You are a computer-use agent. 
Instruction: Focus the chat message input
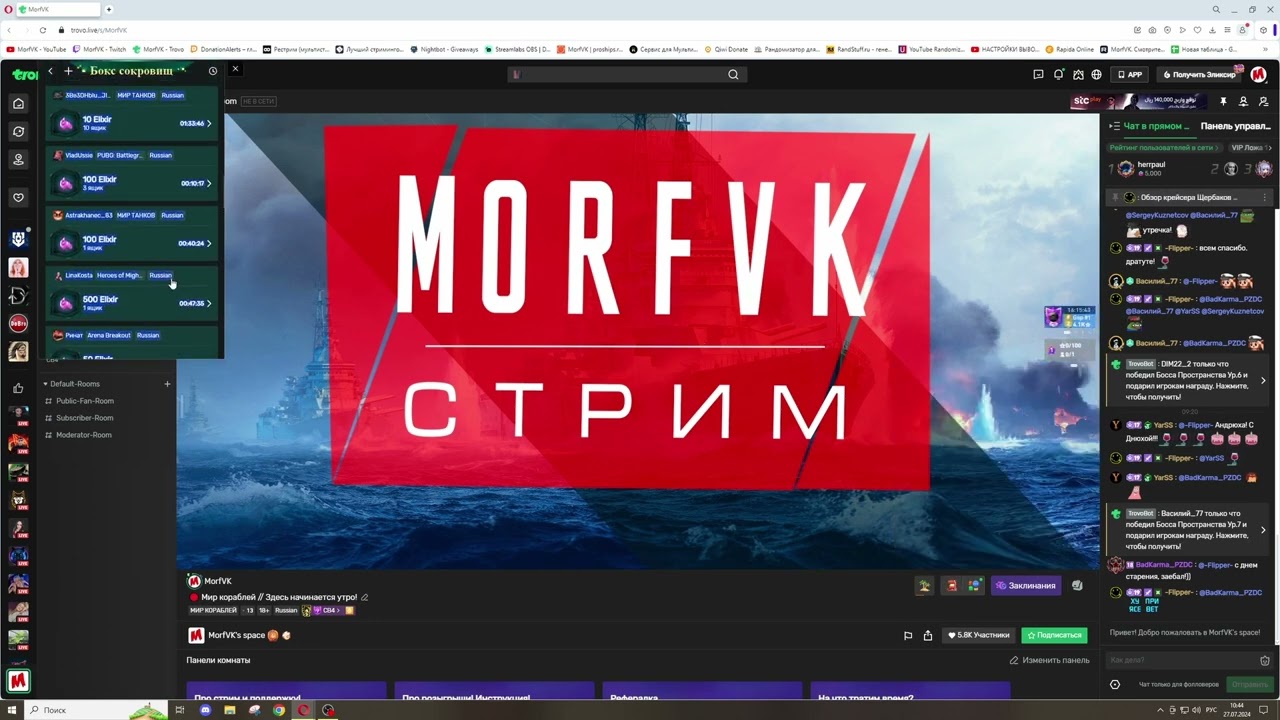(x=1180, y=660)
